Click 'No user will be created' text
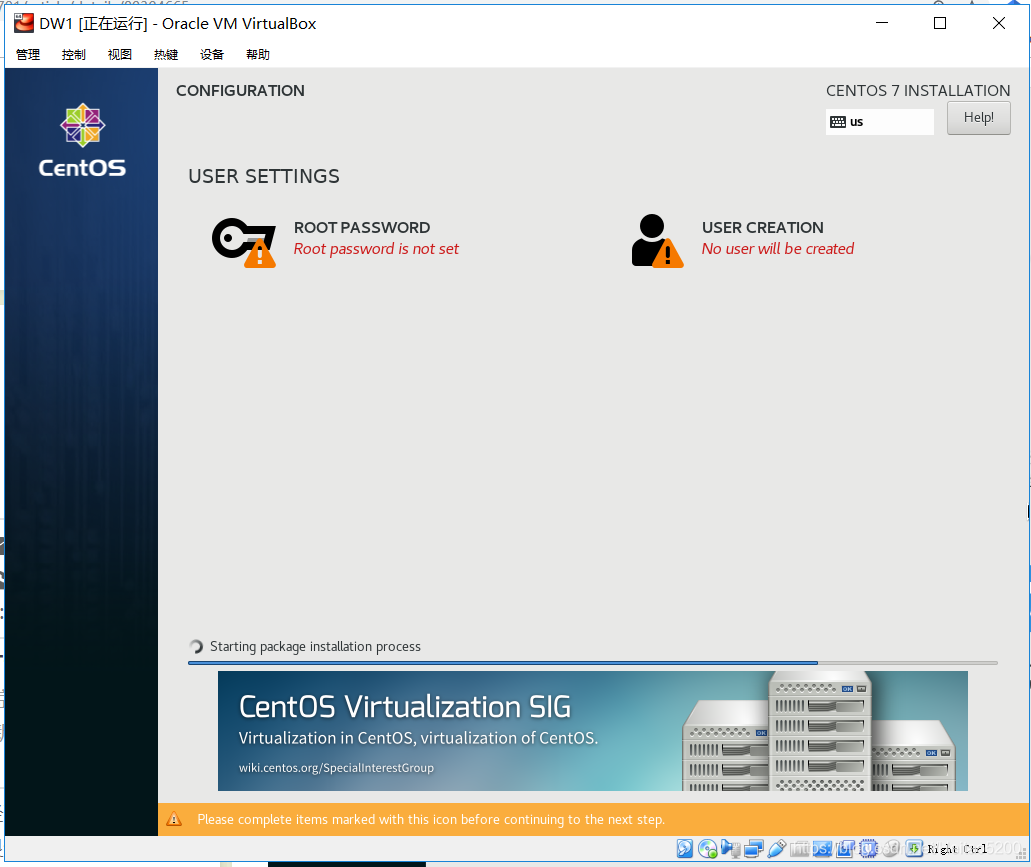Screen dimensions: 1031x867 point(777,248)
